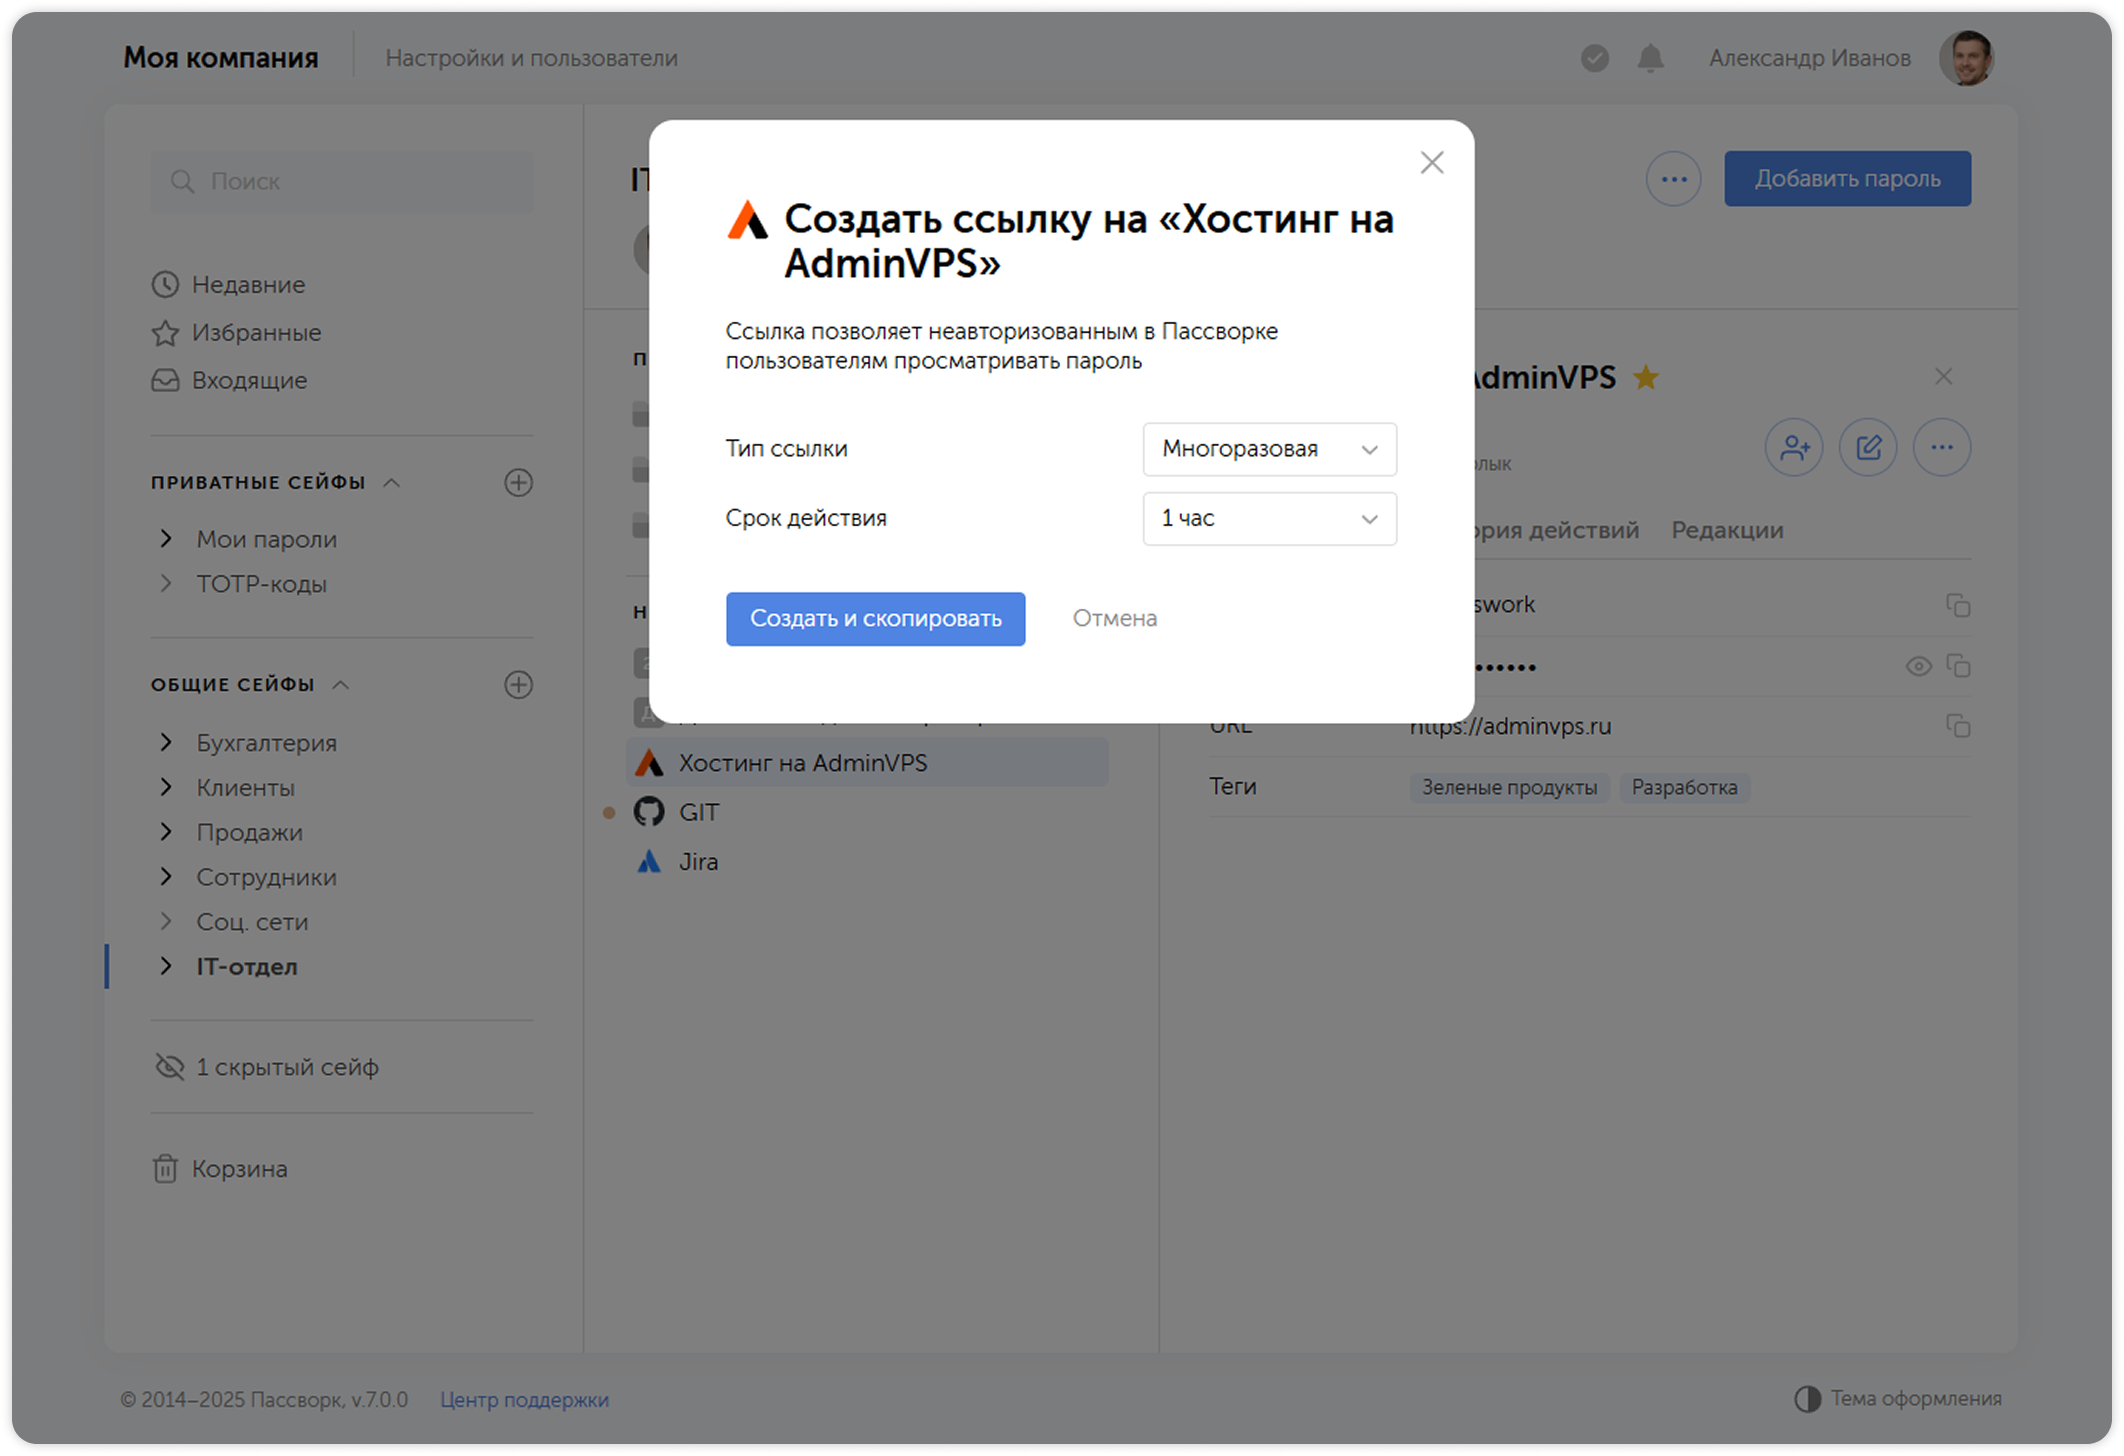Click the notification bell icon
This screenshot has height=1456, width=2124.
(1650, 58)
